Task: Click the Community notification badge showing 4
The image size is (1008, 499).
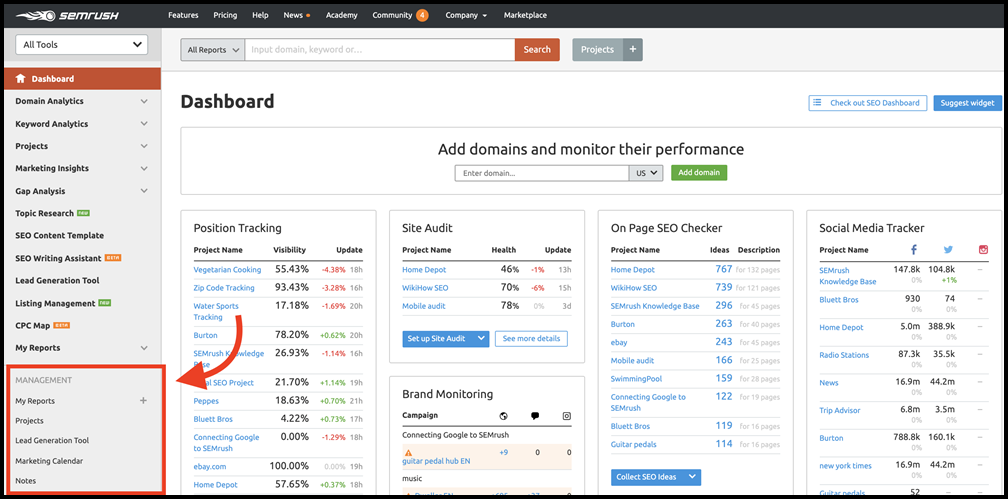Action: click(422, 15)
